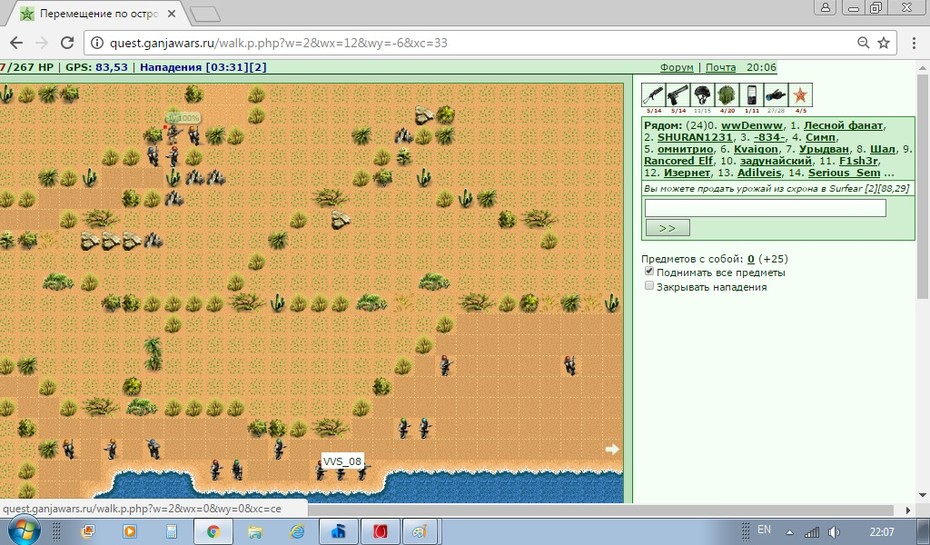The height and width of the screenshot is (545, 930).
Task: Open player Лесной фанат link
Action: tap(843, 126)
